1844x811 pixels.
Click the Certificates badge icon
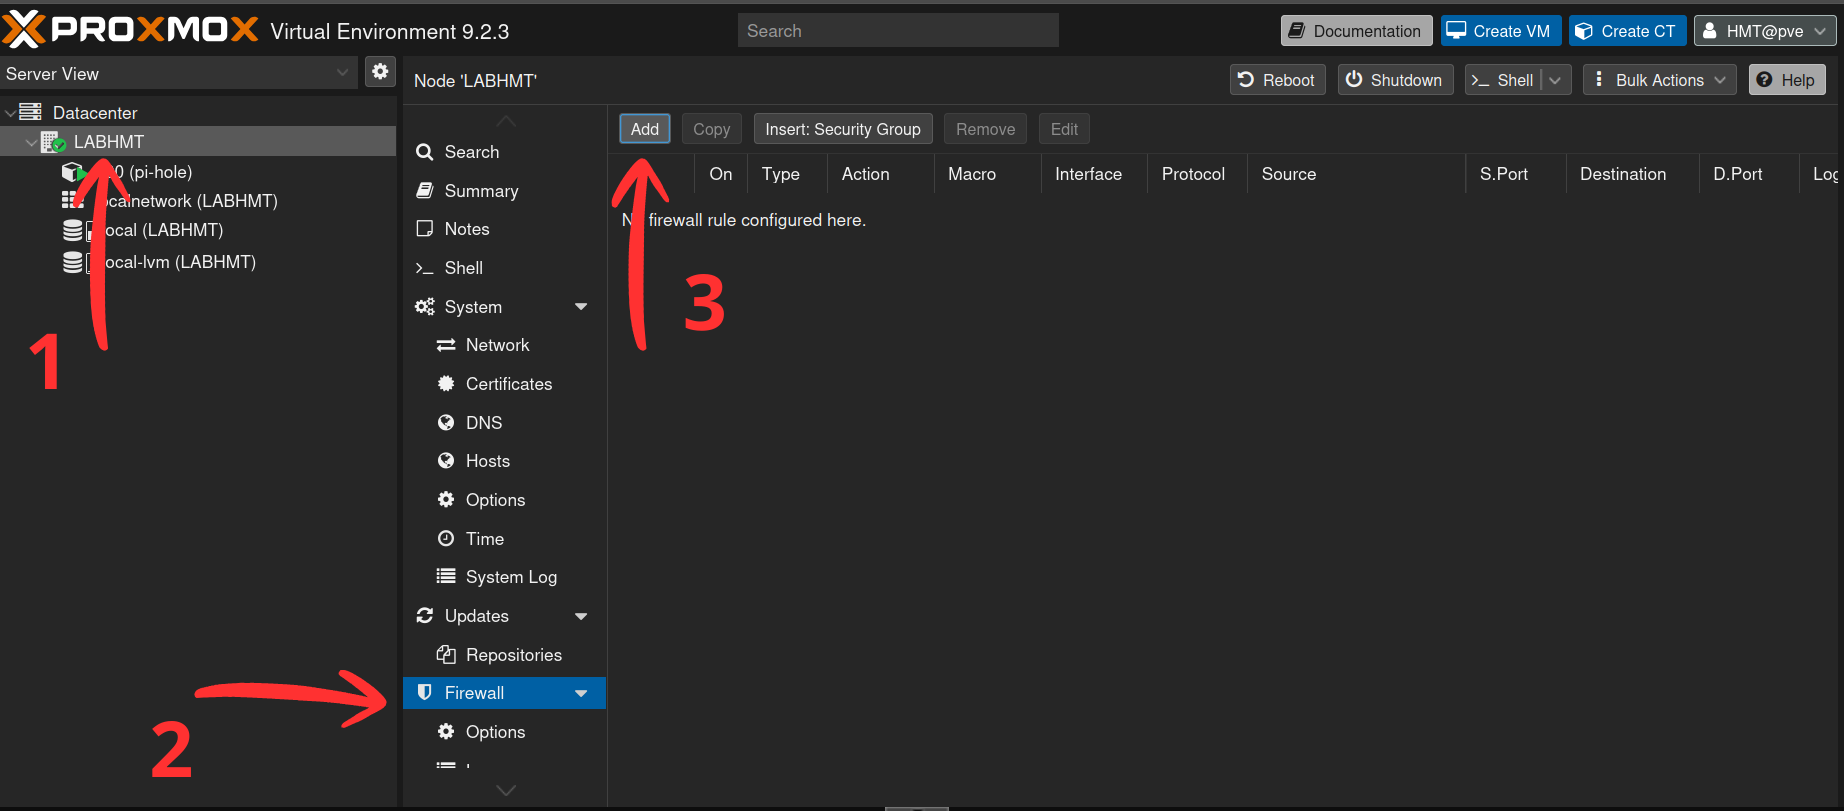(446, 383)
